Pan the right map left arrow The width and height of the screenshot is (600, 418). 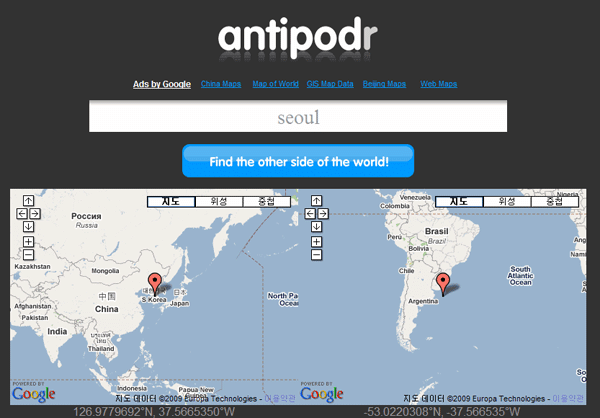click(310, 214)
